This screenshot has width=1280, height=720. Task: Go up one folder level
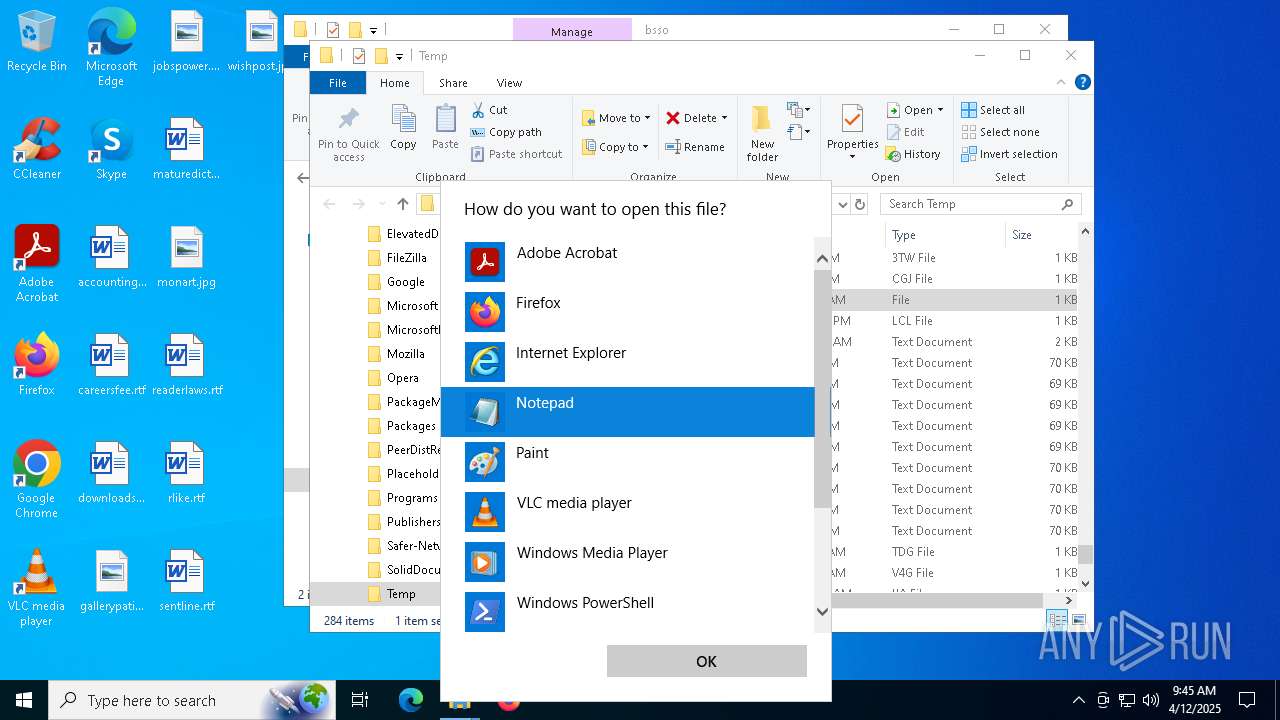tap(403, 204)
